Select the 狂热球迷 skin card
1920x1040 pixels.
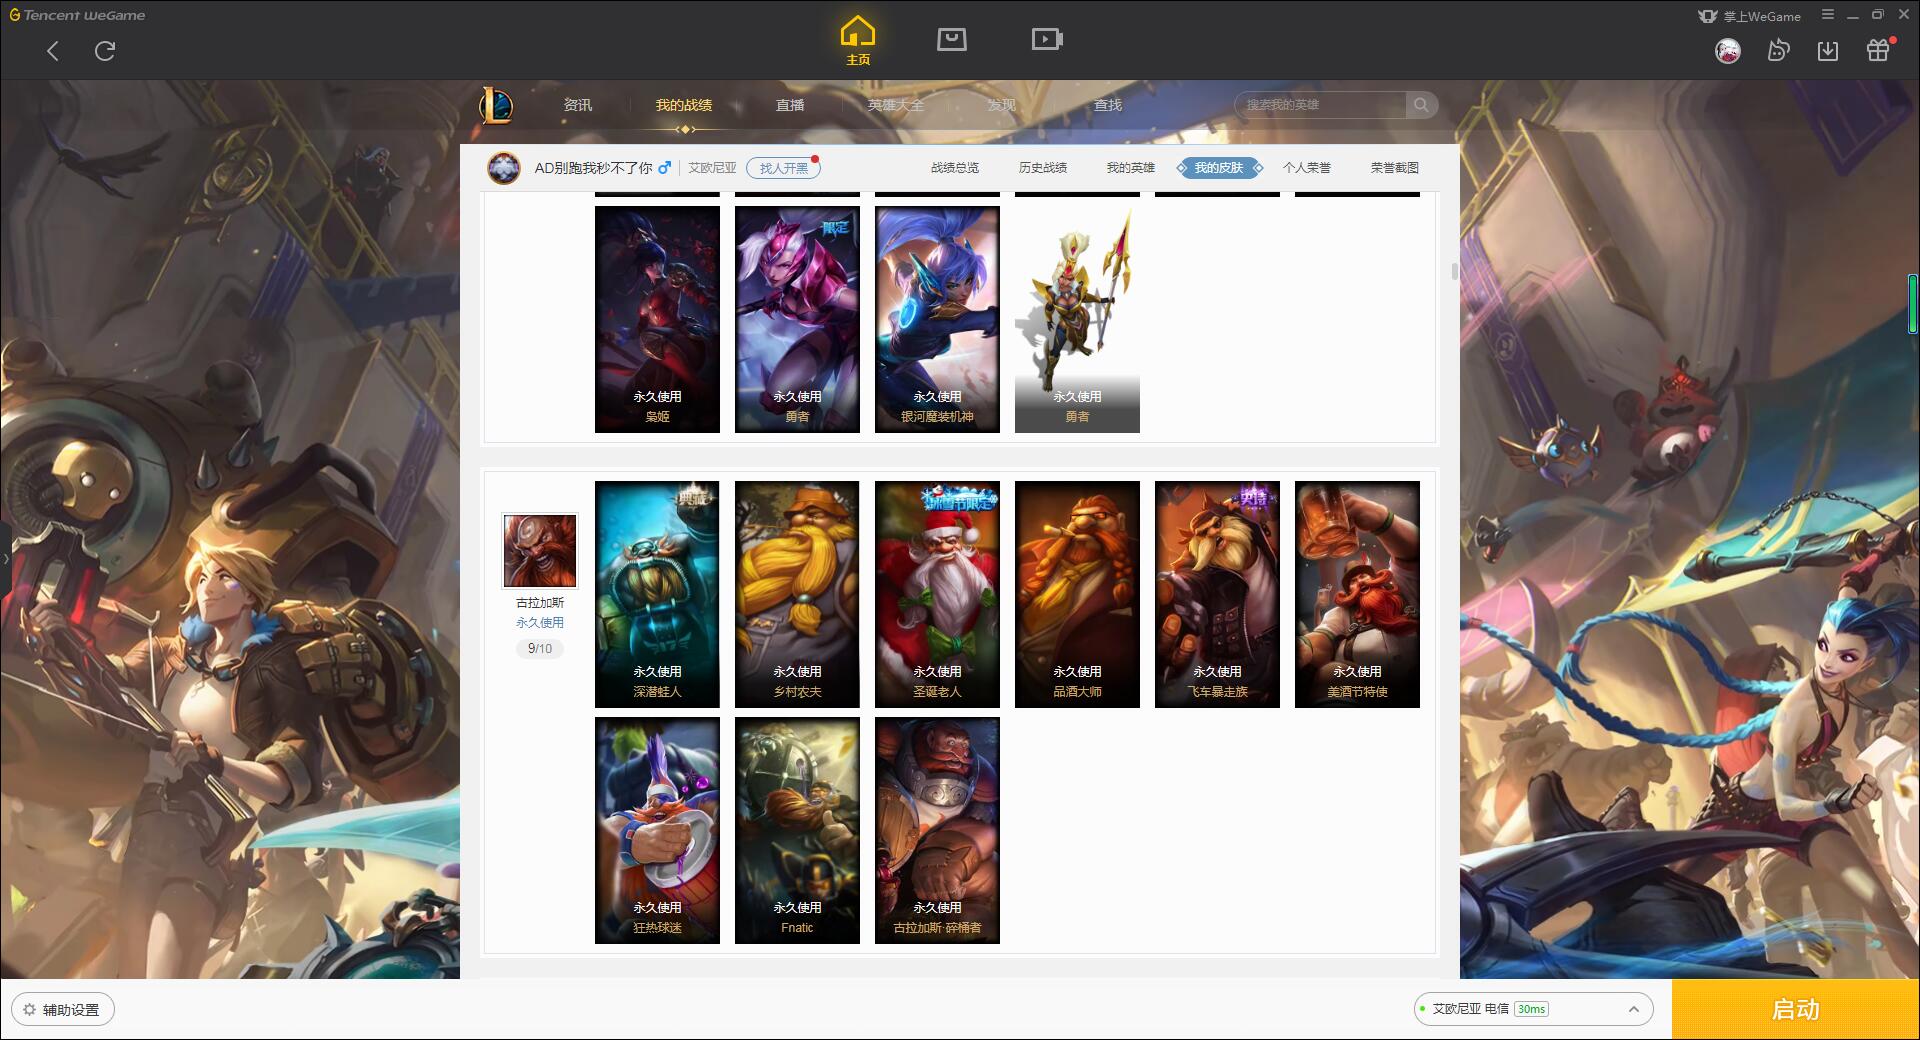(657, 830)
